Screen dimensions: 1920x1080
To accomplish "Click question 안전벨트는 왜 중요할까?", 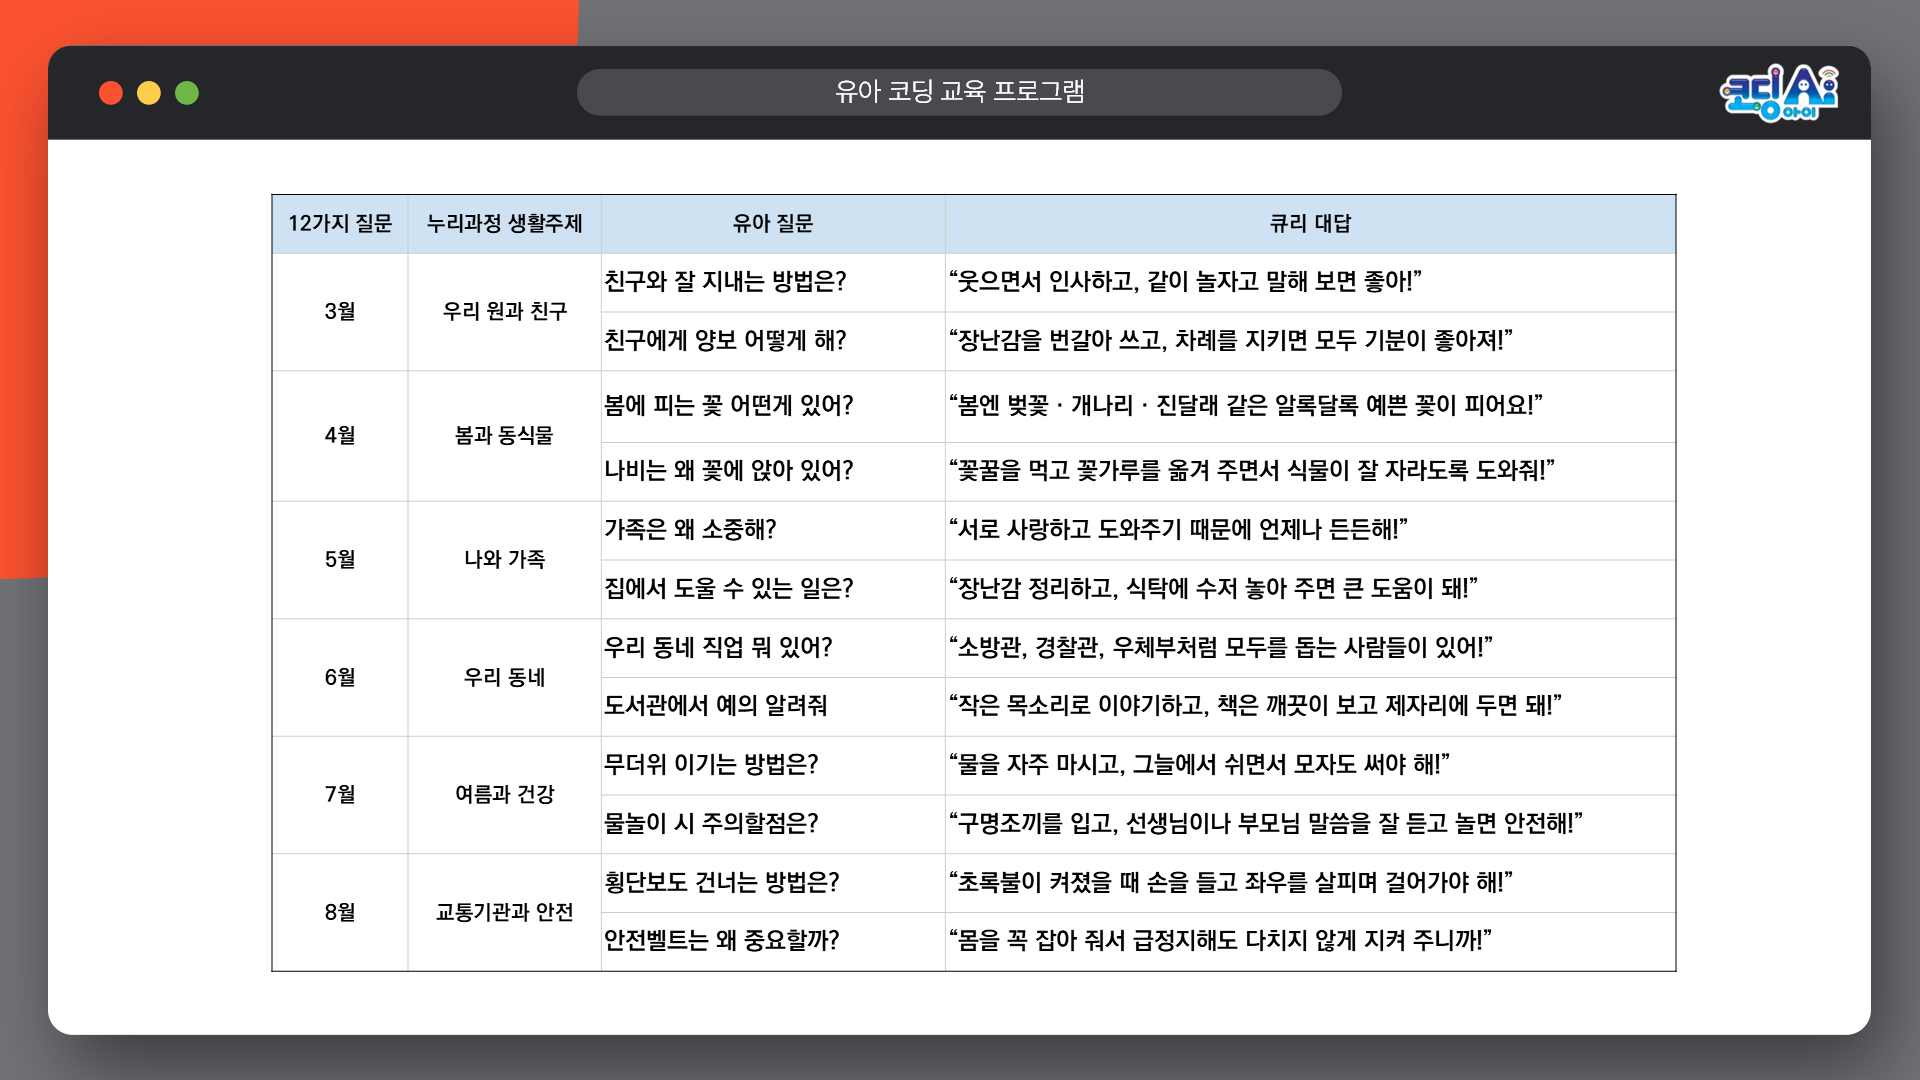I will coord(721,941).
